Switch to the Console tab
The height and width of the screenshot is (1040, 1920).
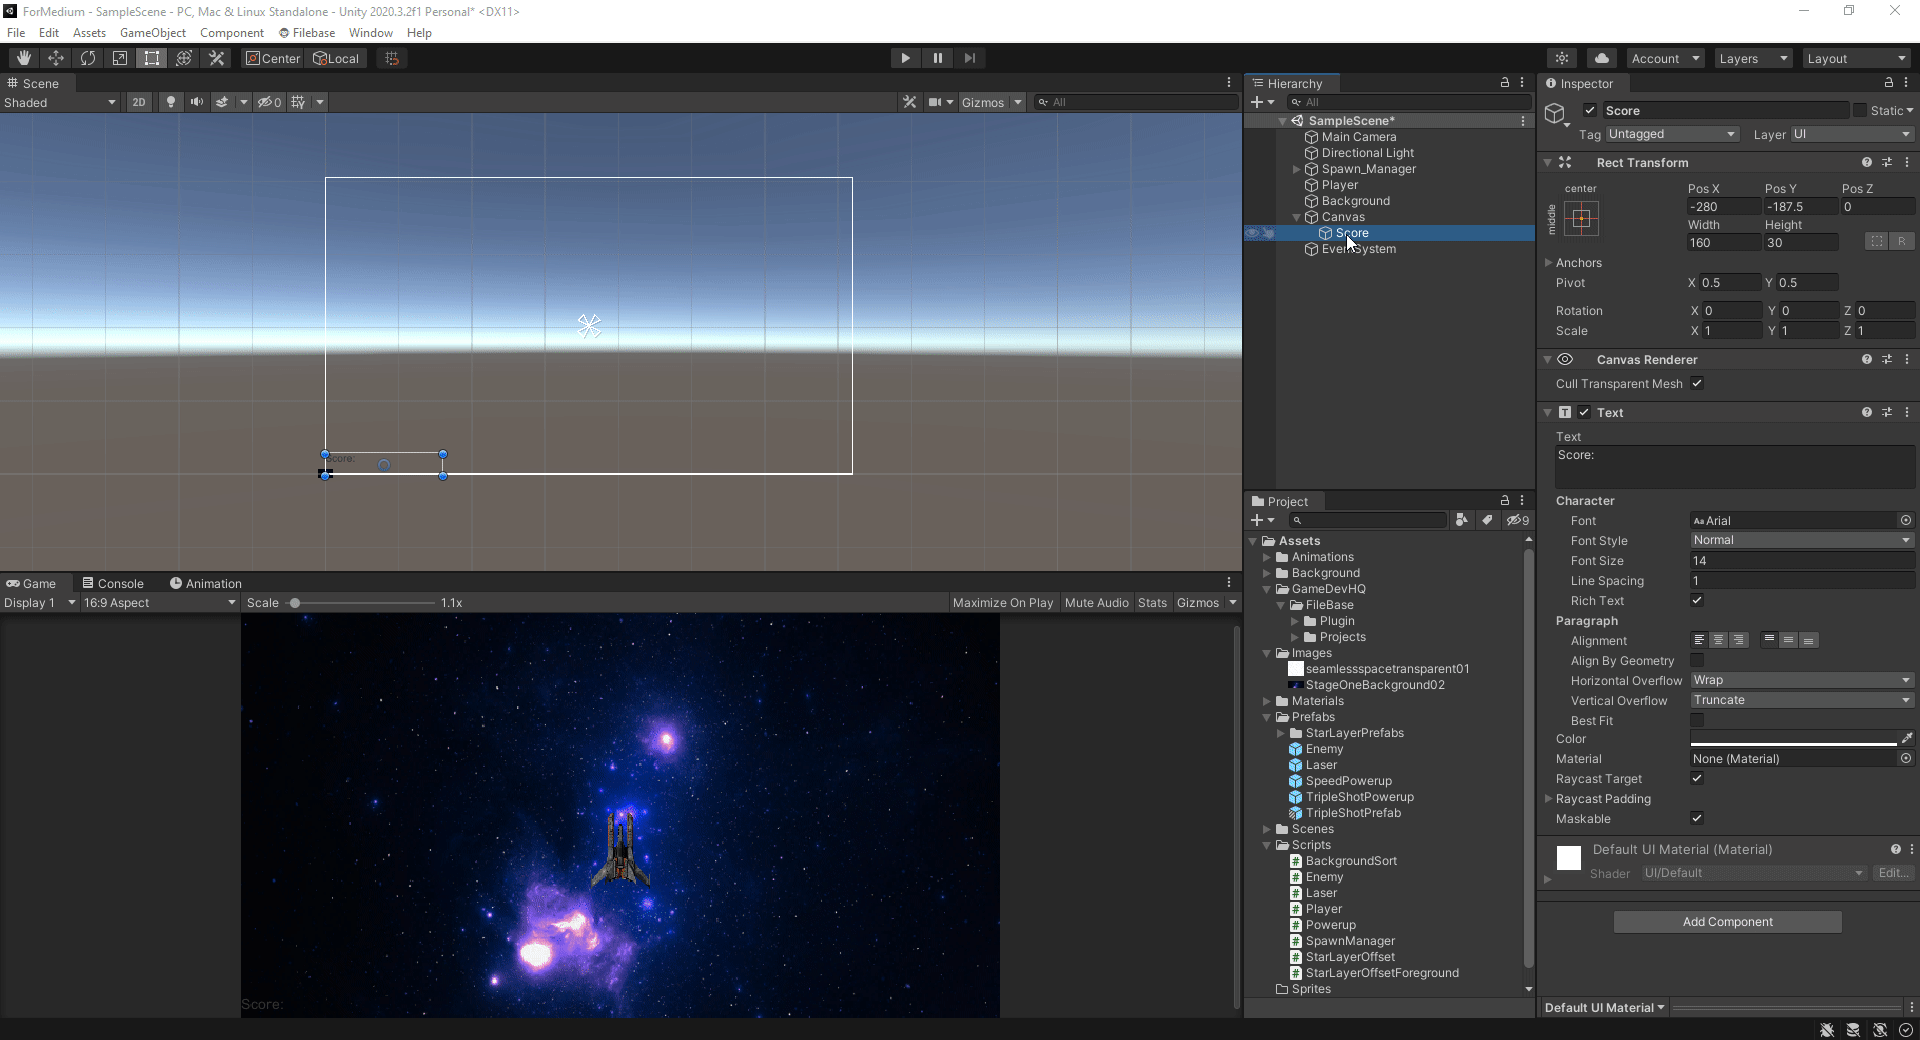pyautogui.click(x=113, y=583)
